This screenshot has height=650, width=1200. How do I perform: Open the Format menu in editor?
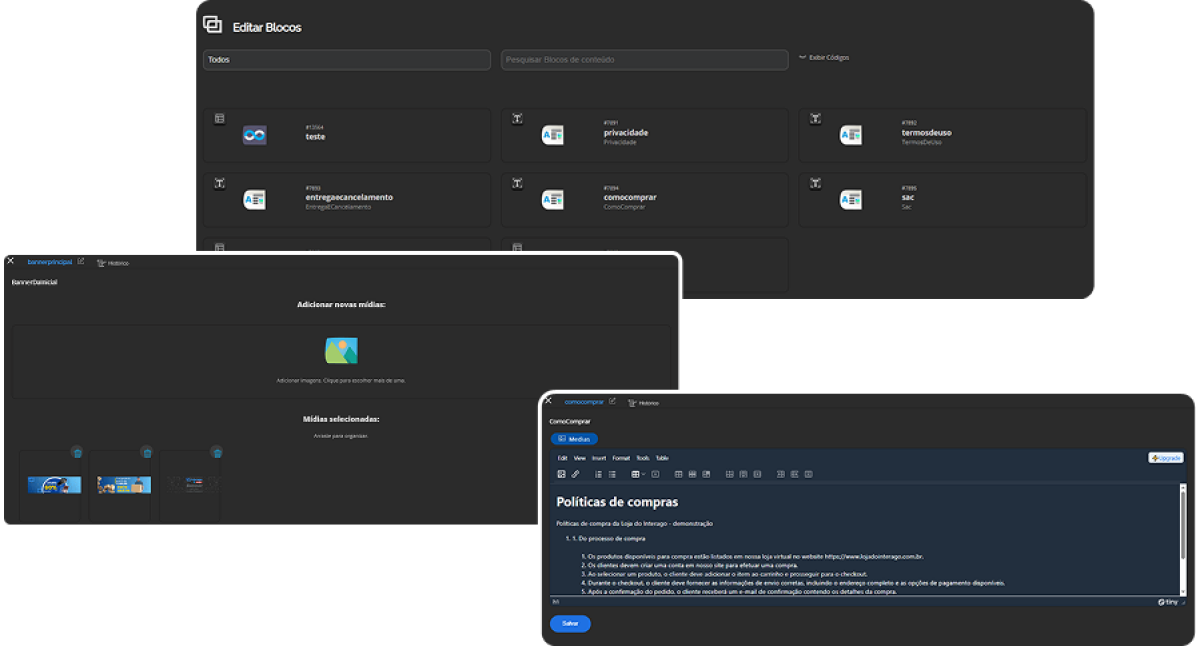621,458
